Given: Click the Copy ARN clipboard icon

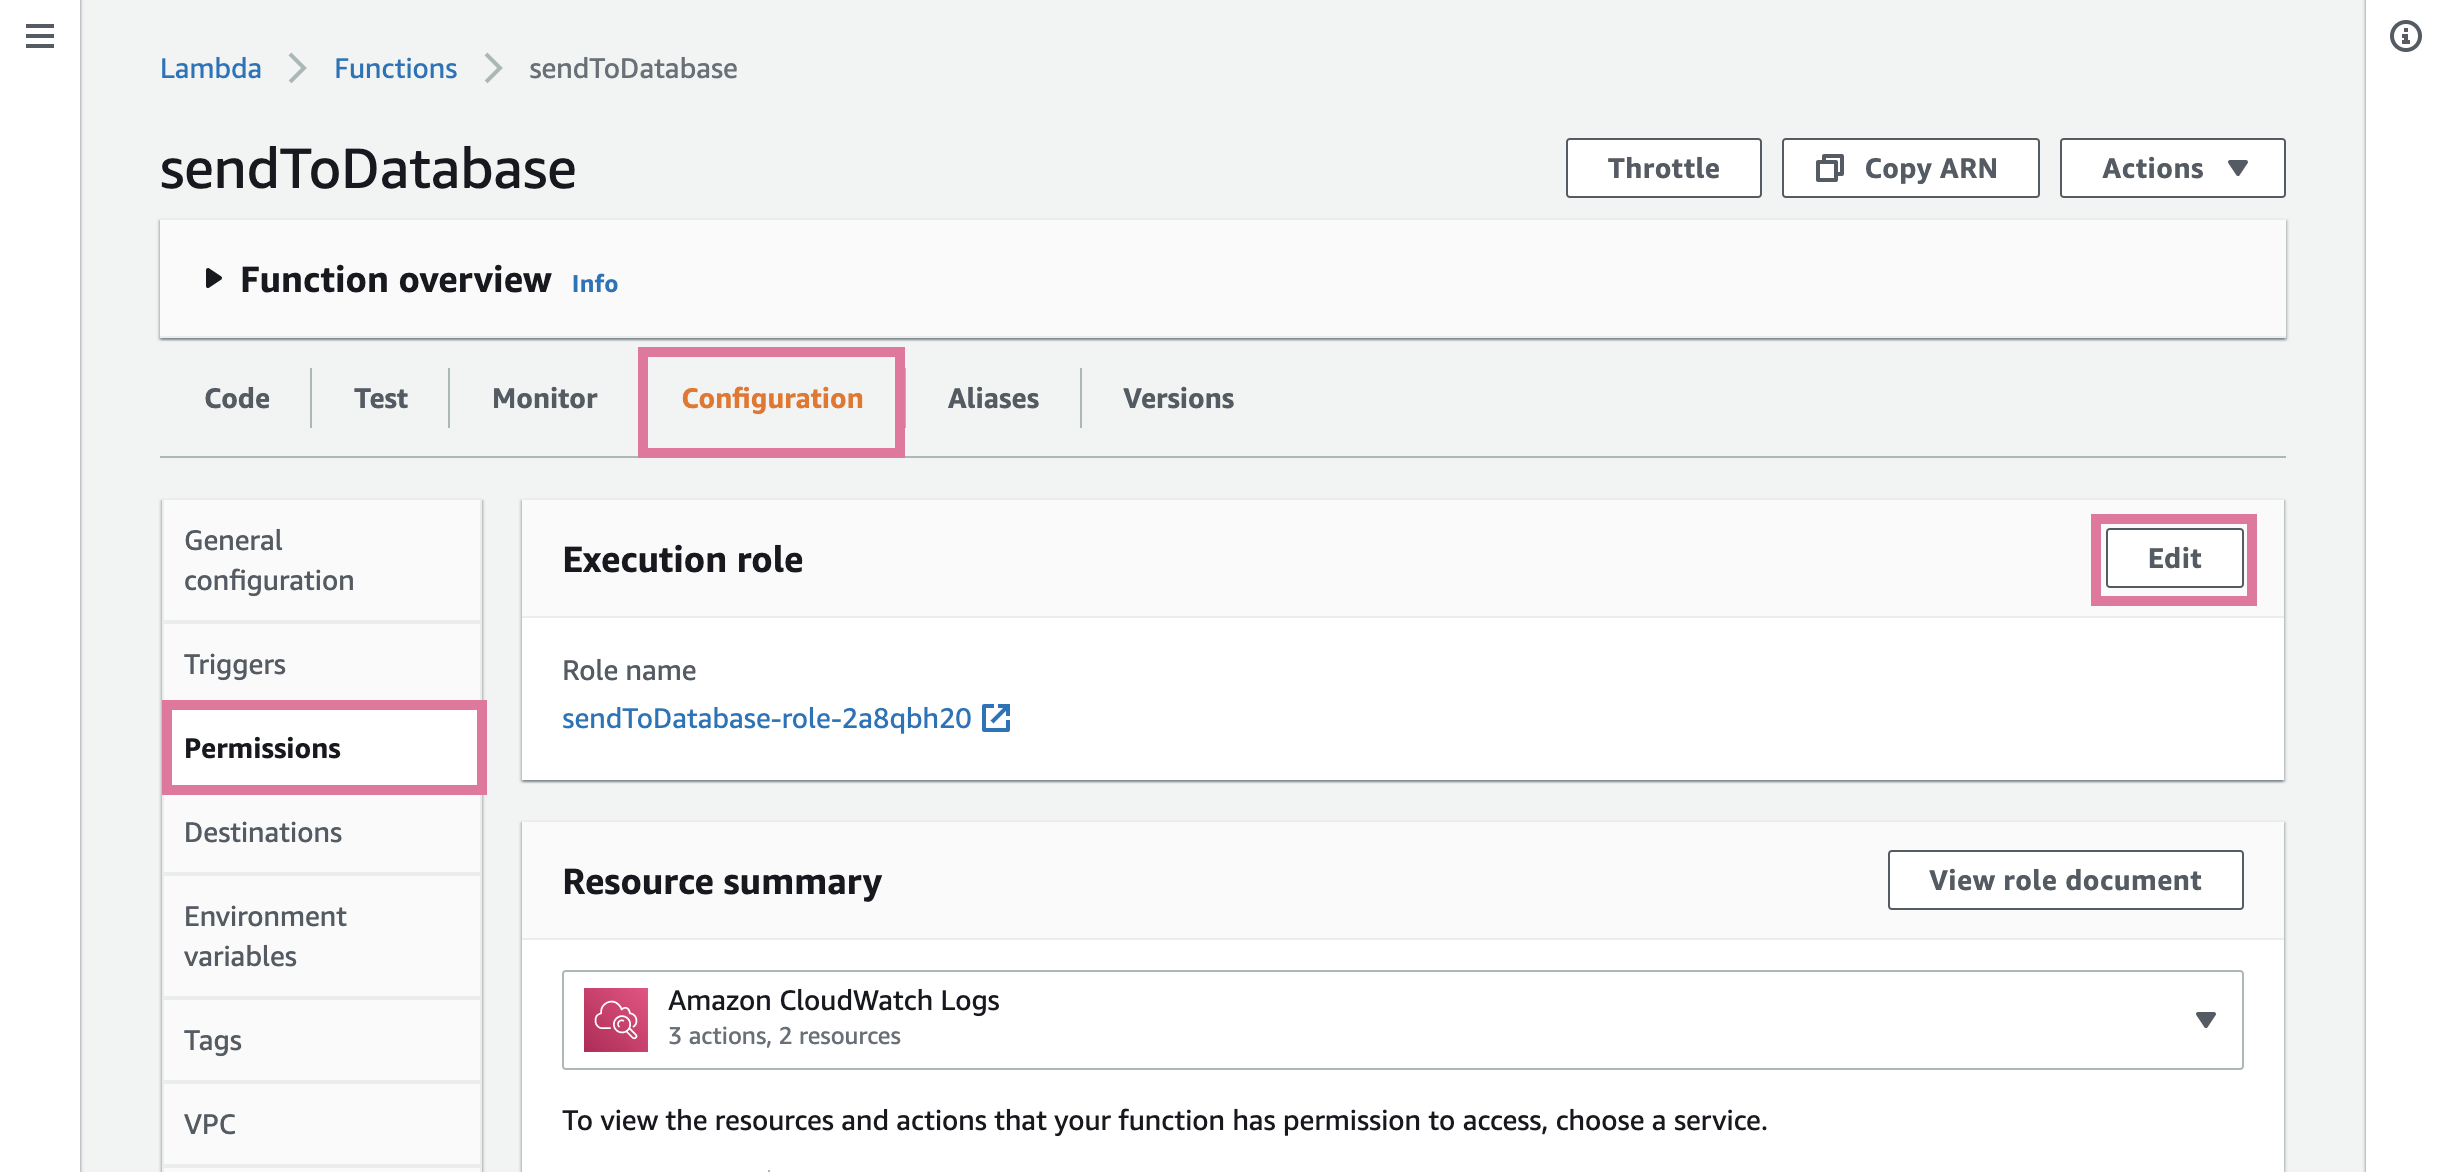Looking at the screenshot, I should tap(1829, 168).
